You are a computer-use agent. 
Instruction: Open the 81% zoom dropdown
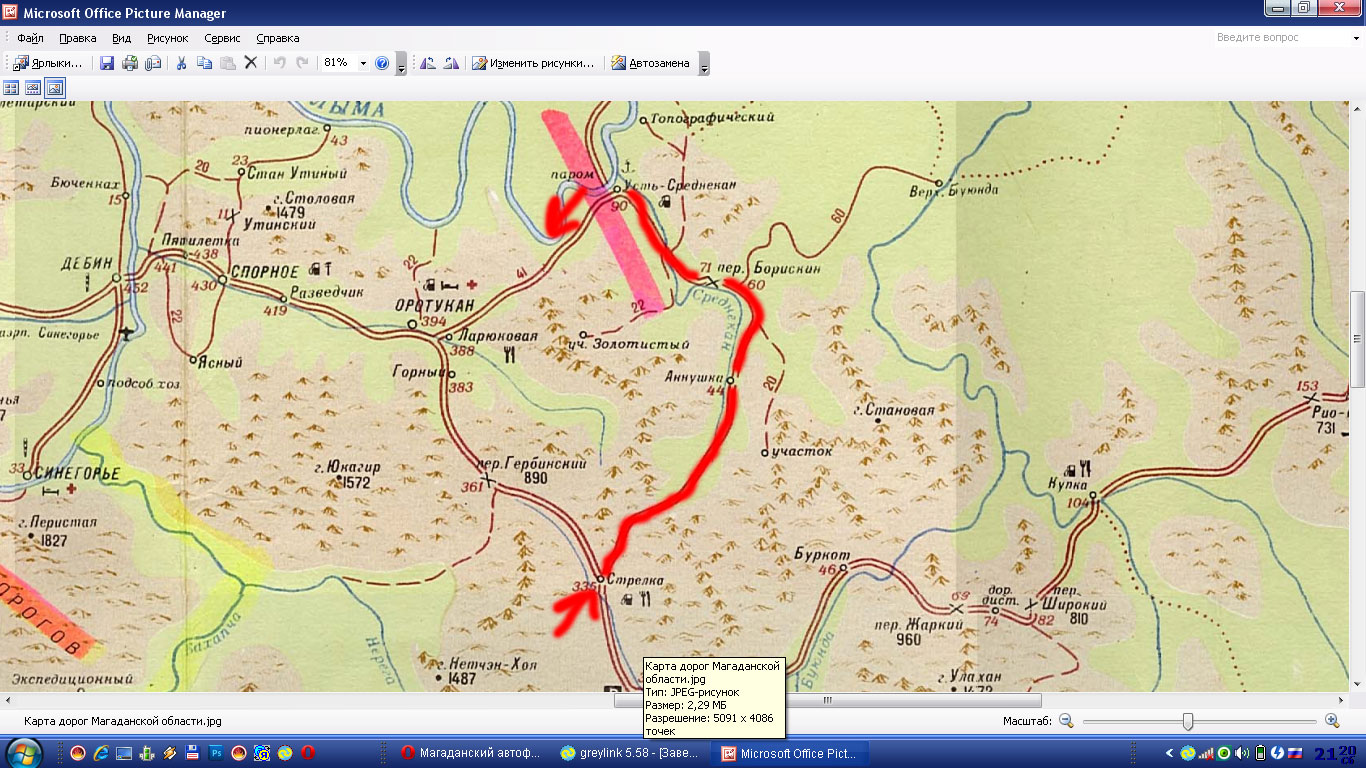pos(363,63)
